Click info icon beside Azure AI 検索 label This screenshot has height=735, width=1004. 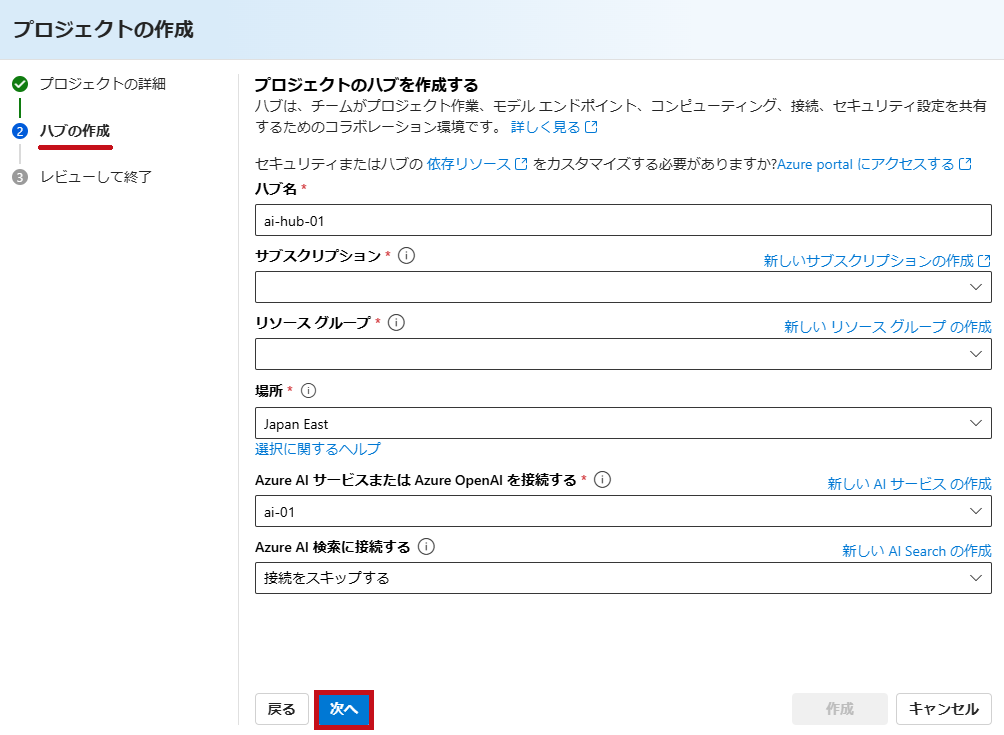click(426, 546)
